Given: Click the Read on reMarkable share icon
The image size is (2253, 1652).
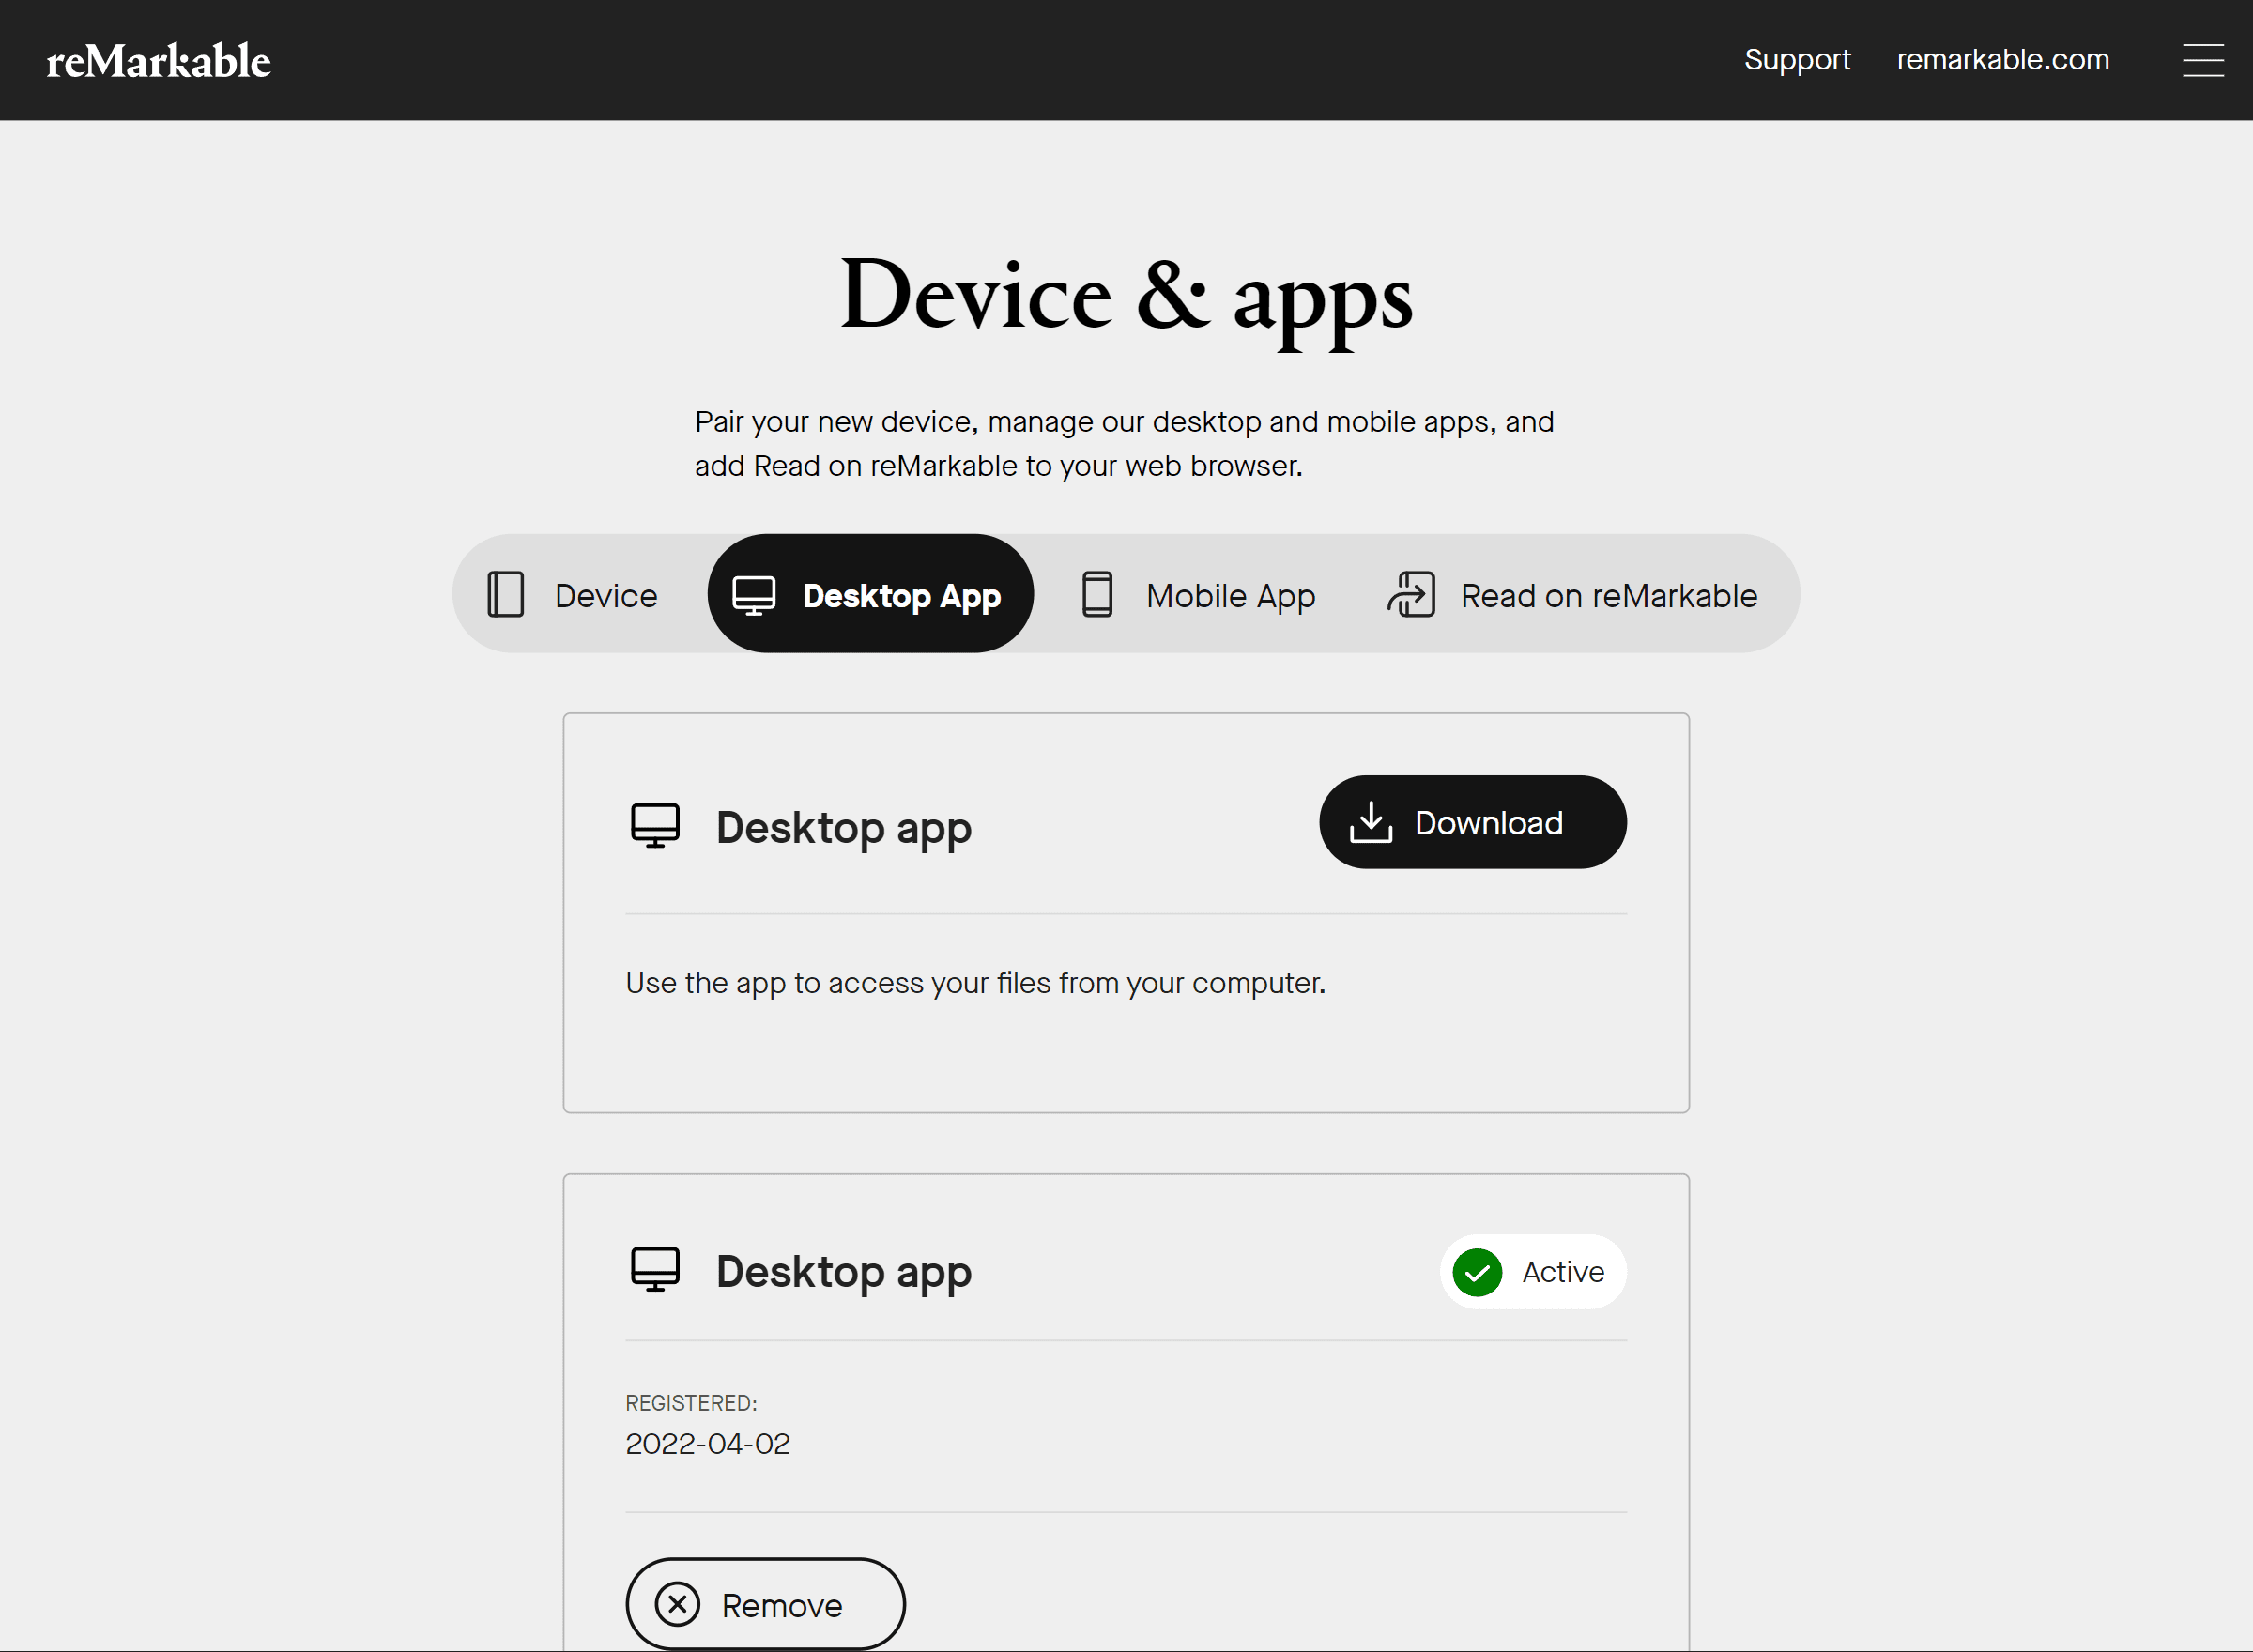Looking at the screenshot, I should click(1411, 594).
